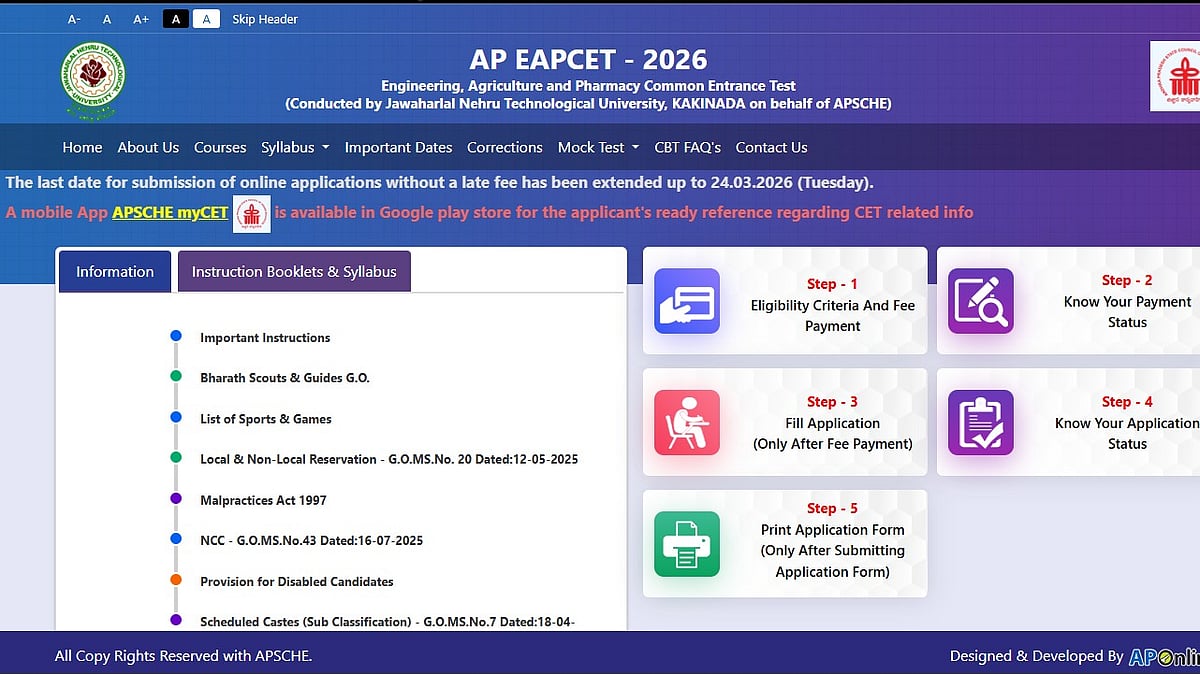
Task: Click the Step 1 fee payment card icon
Action: click(686, 301)
